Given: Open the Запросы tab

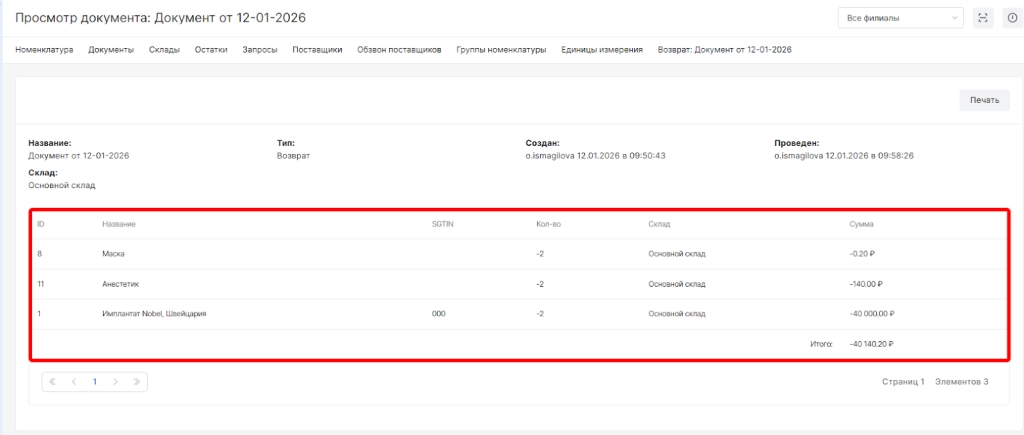Looking at the screenshot, I should pyautogui.click(x=260, y=49).
